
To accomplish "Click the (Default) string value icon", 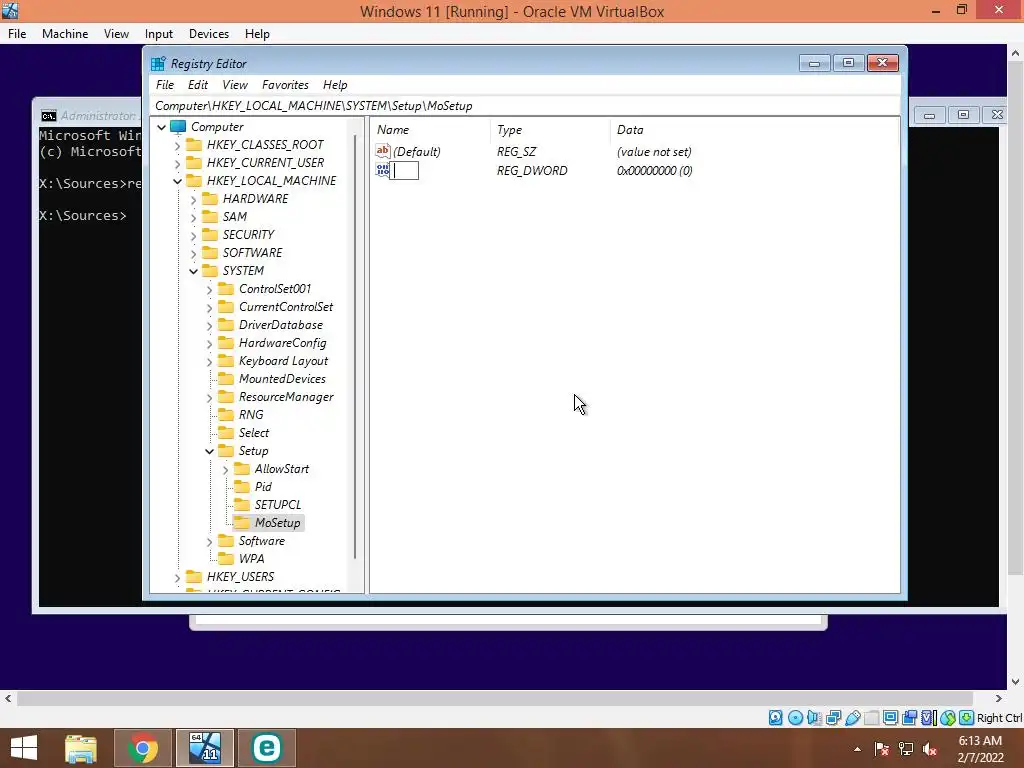I will (x=383, y=151).
